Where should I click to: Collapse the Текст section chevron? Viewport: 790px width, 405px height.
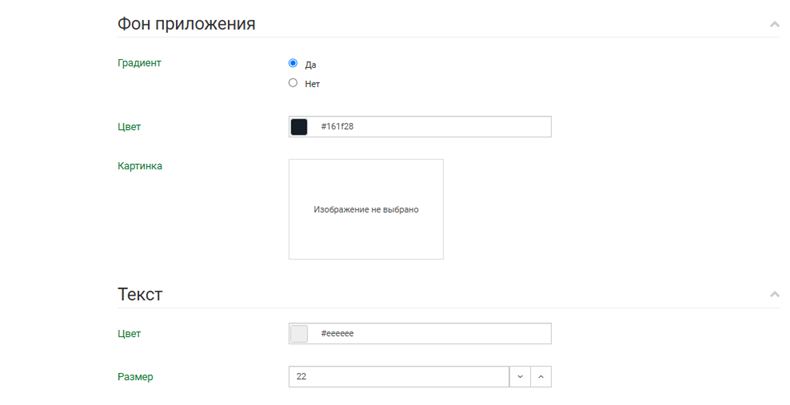pos(774,295)
